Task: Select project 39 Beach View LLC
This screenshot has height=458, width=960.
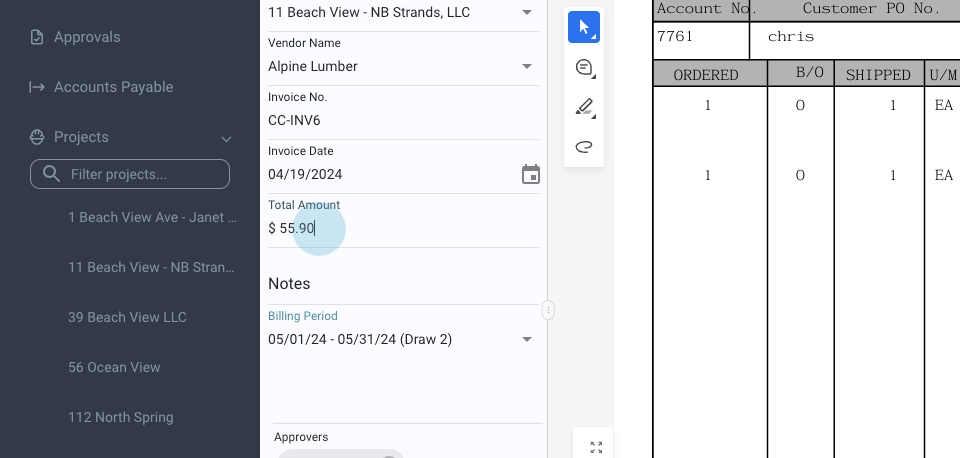Action: [127, 317]
